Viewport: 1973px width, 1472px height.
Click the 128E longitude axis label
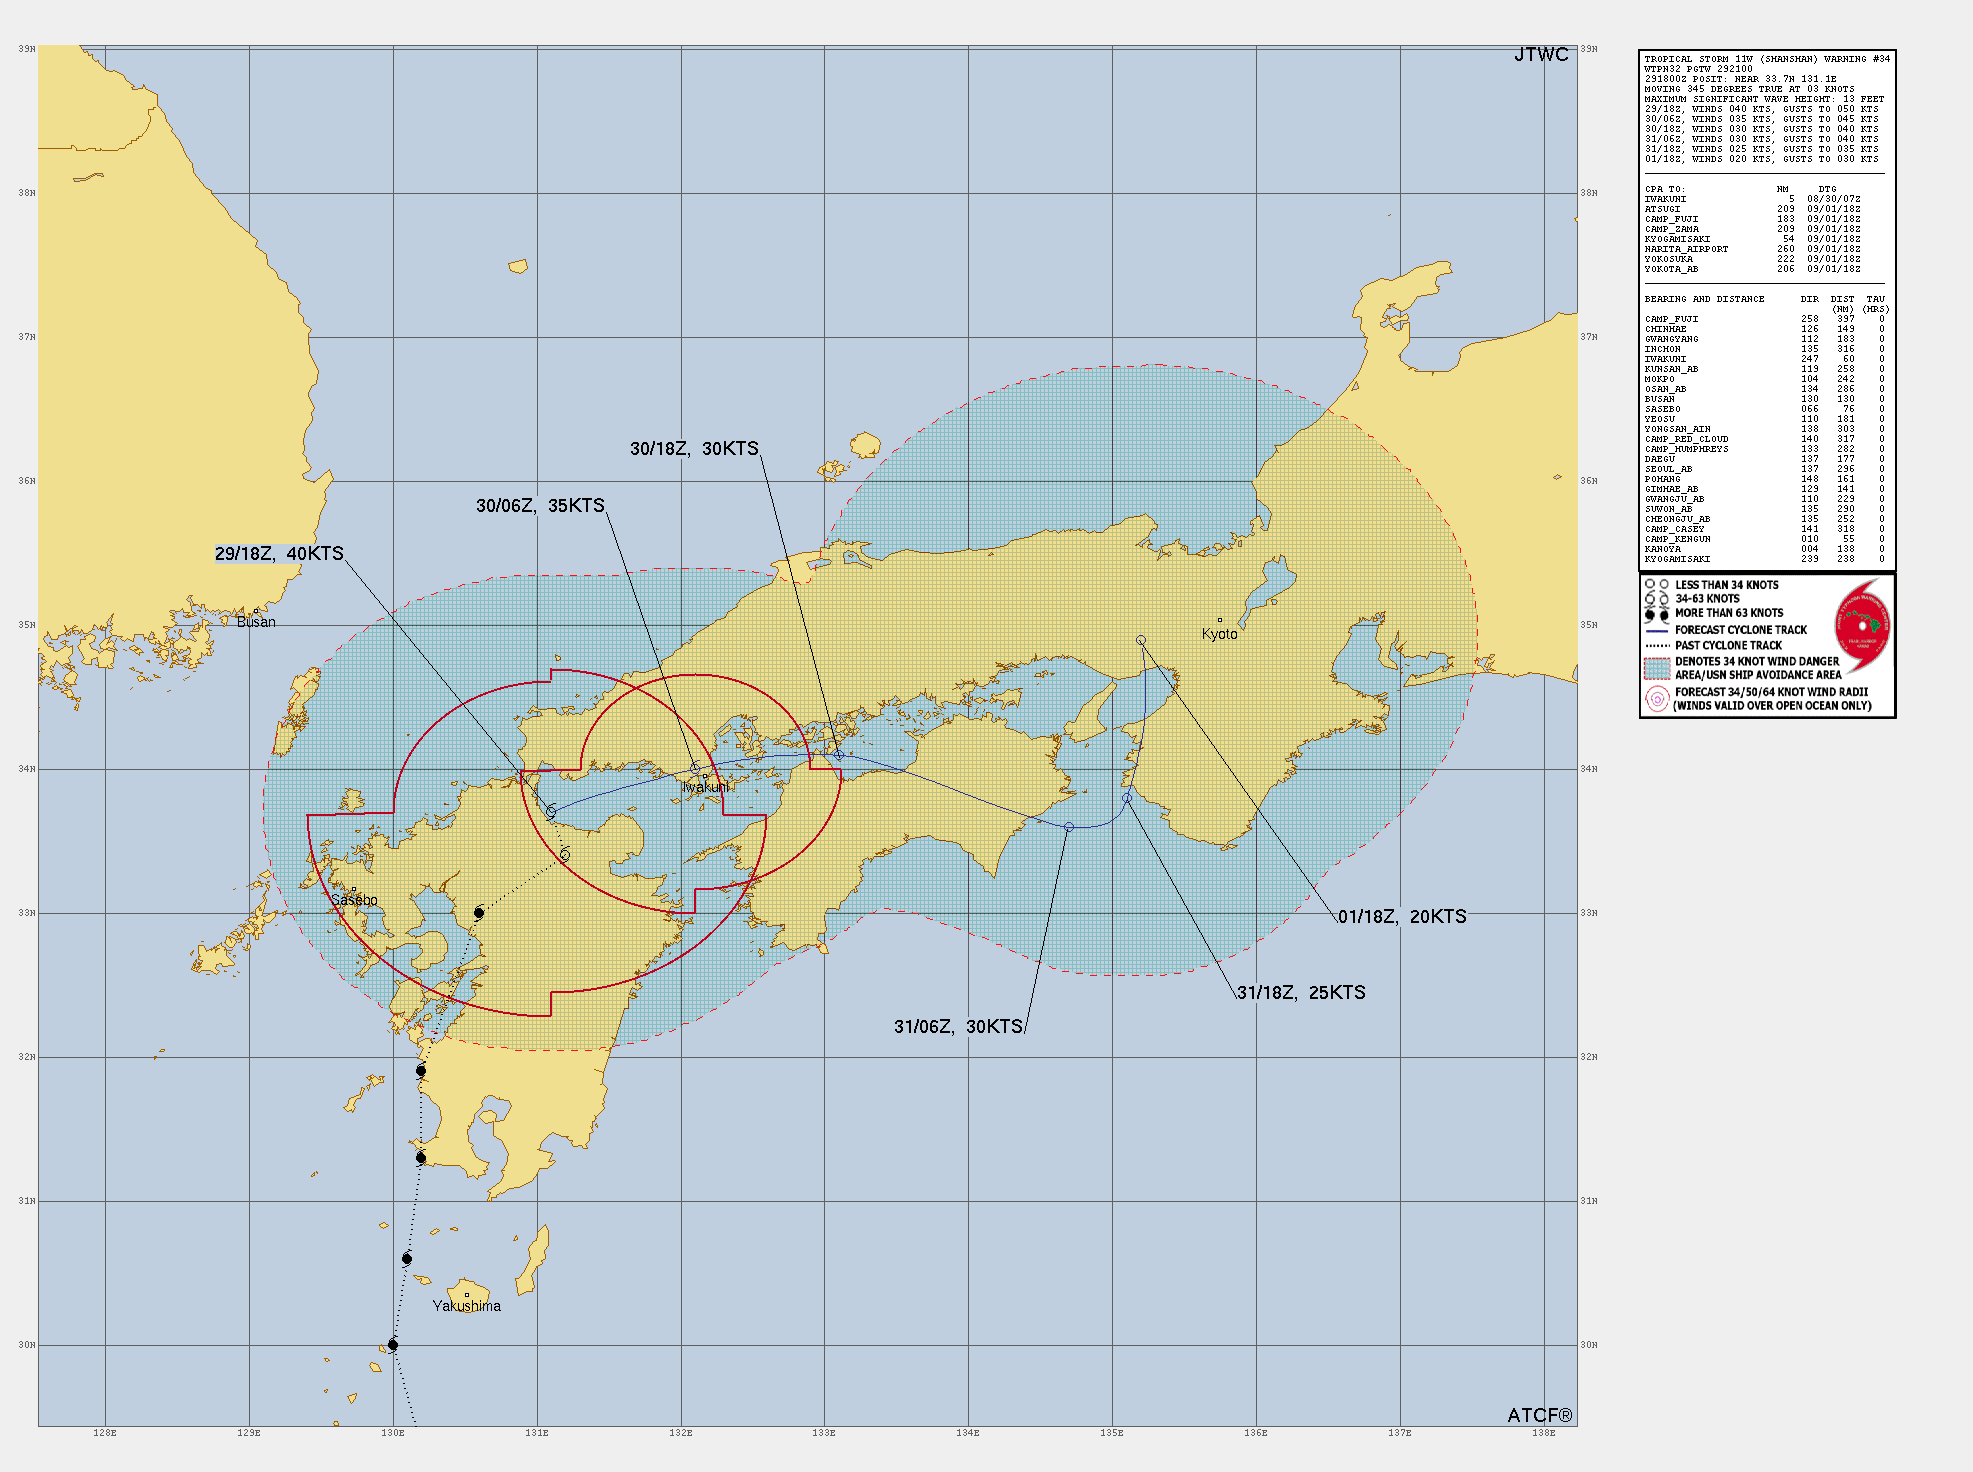point(105,1433)
